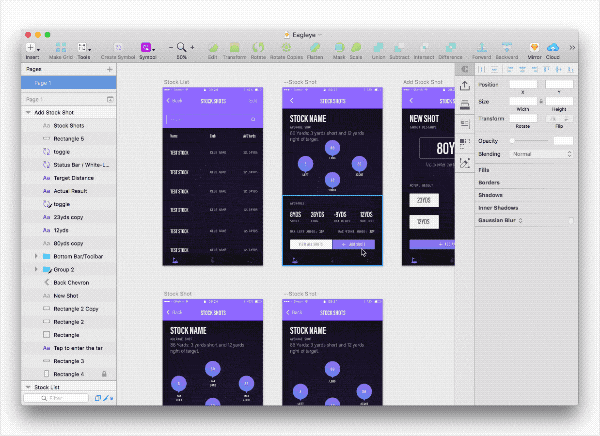Toggle the slice filter icon near Filter

point(107,398)
